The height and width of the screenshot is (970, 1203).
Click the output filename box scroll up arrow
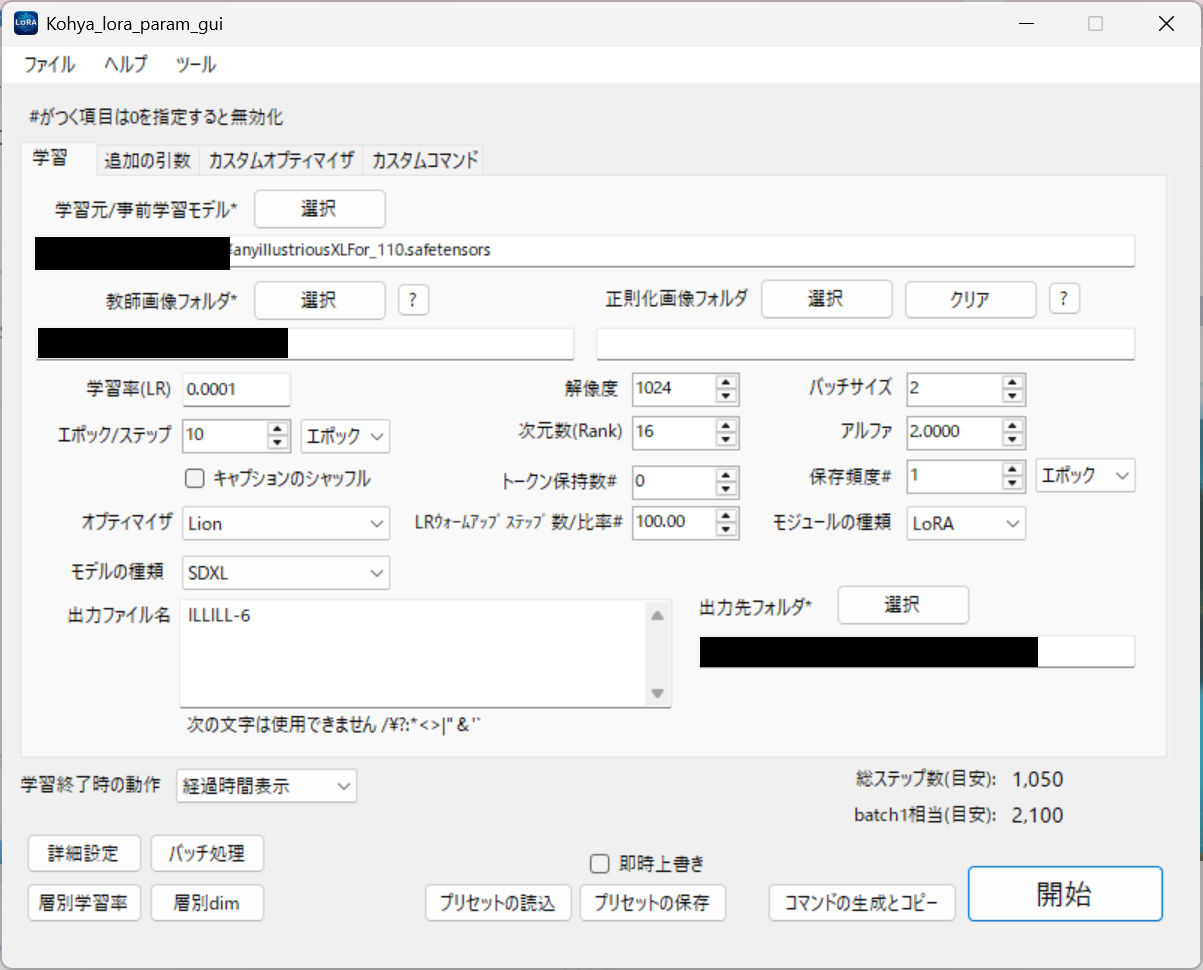[657, 617]
